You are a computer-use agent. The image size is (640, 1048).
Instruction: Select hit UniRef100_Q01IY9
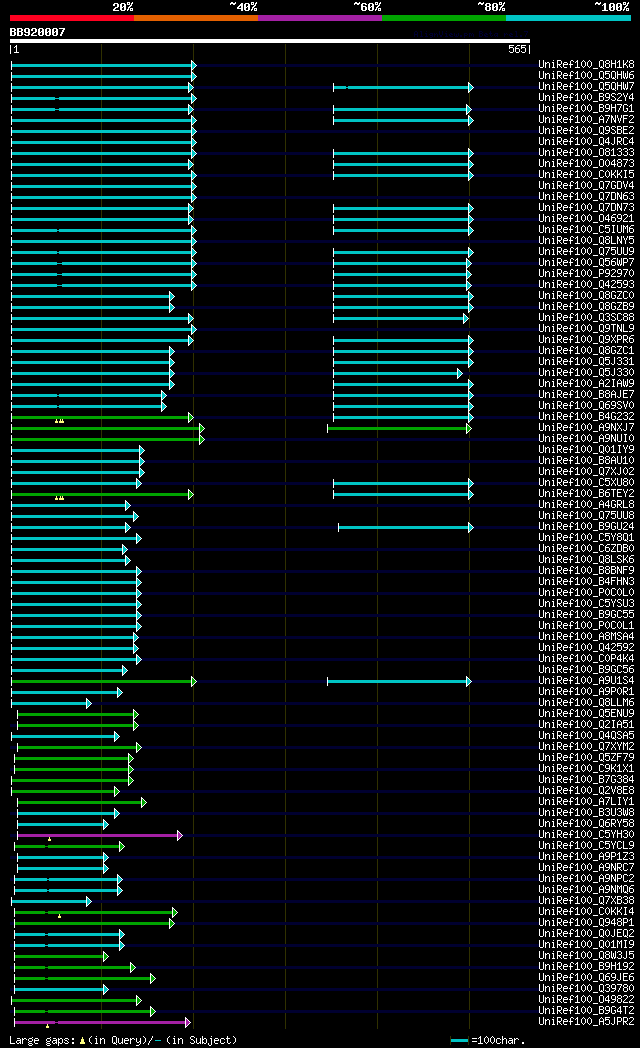[587, 450]
